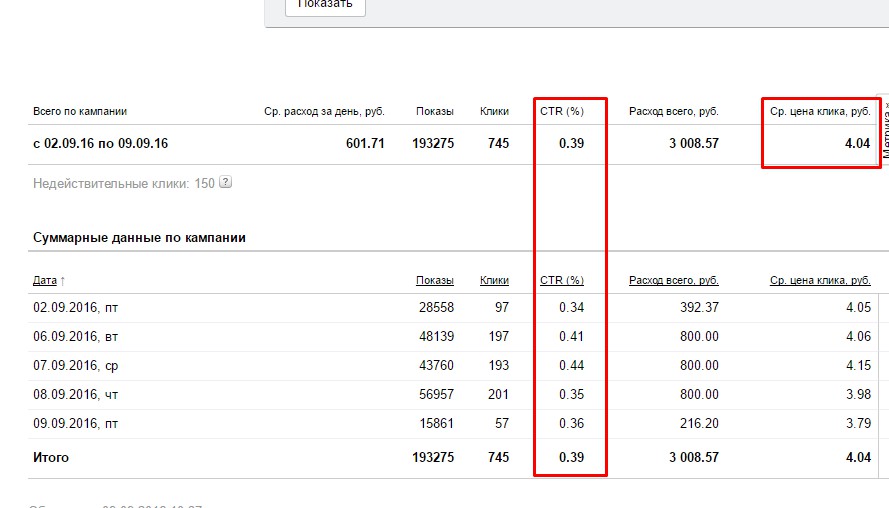
Task: Click the Всего по кампании label
Action: [x=80, y=111]
